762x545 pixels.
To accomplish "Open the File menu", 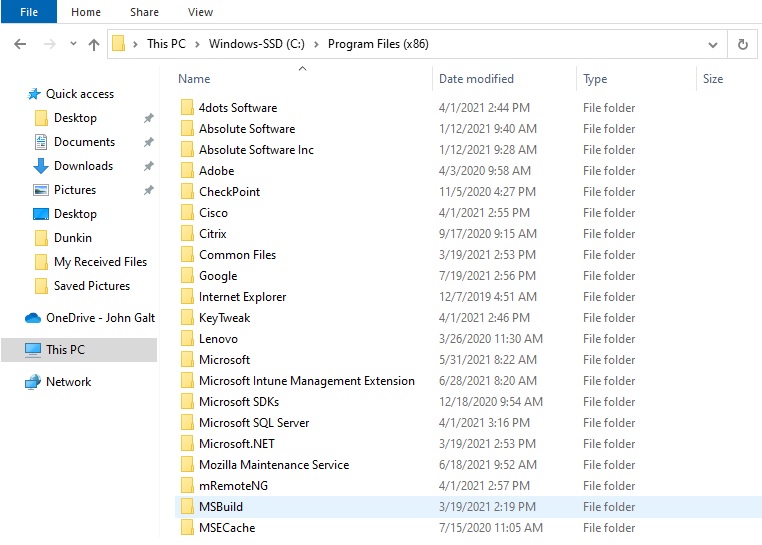I will (x=29, y=12).
